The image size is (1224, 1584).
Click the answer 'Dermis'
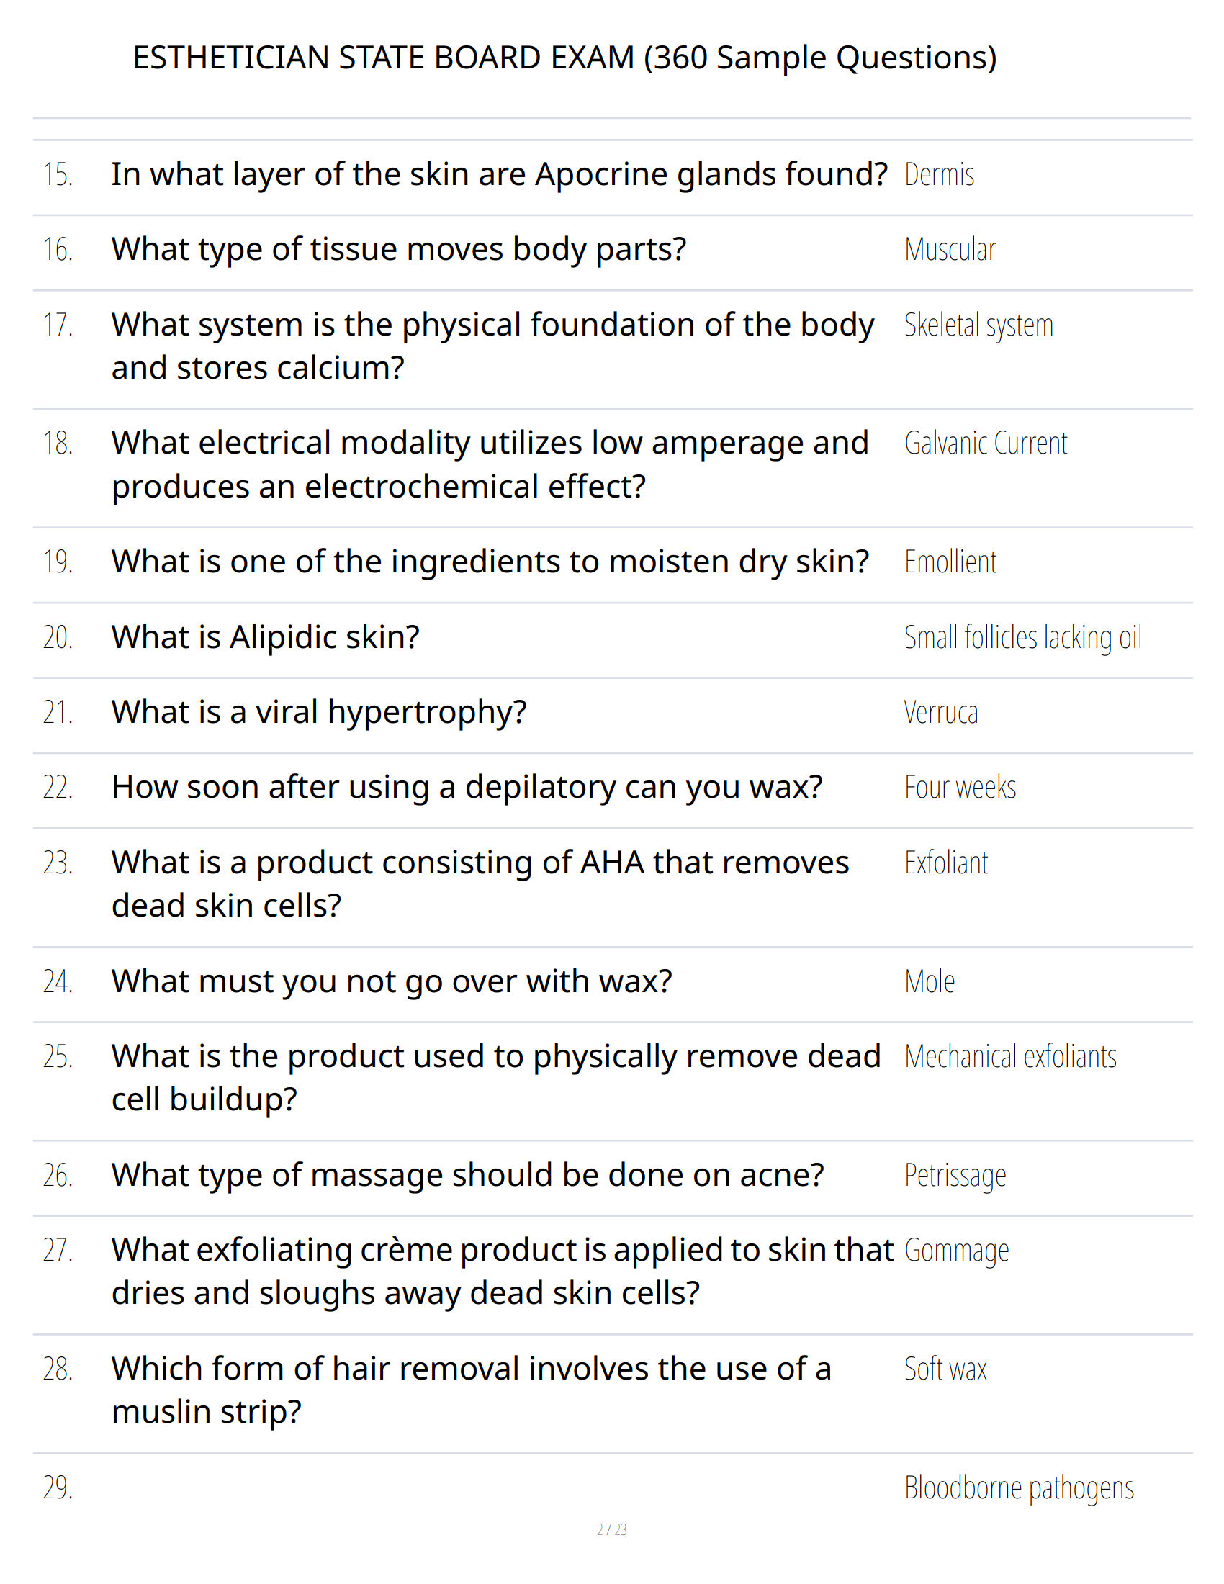(939, 174)
